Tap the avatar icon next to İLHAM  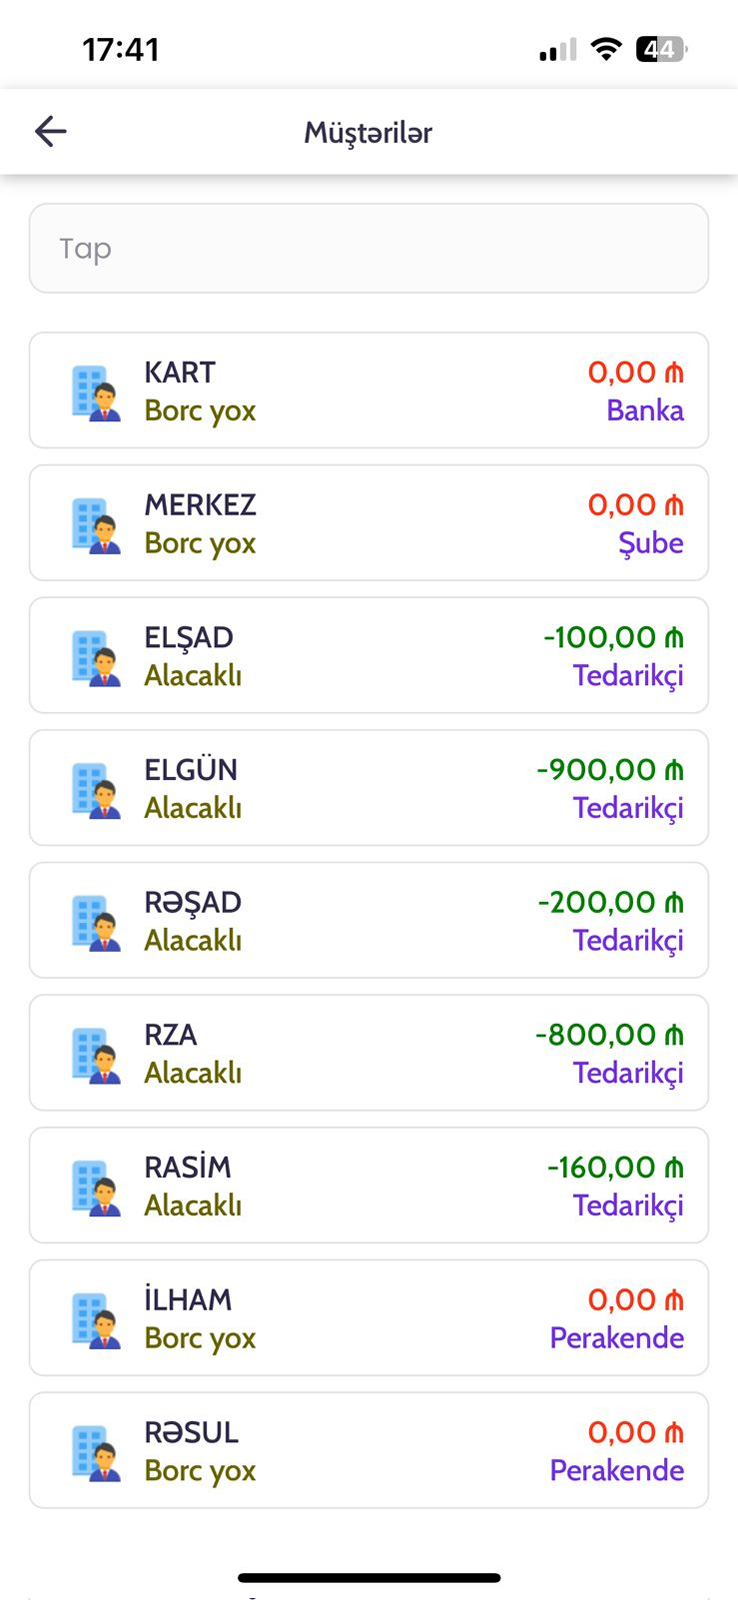pyautogui.click(x=96, y=1319)
